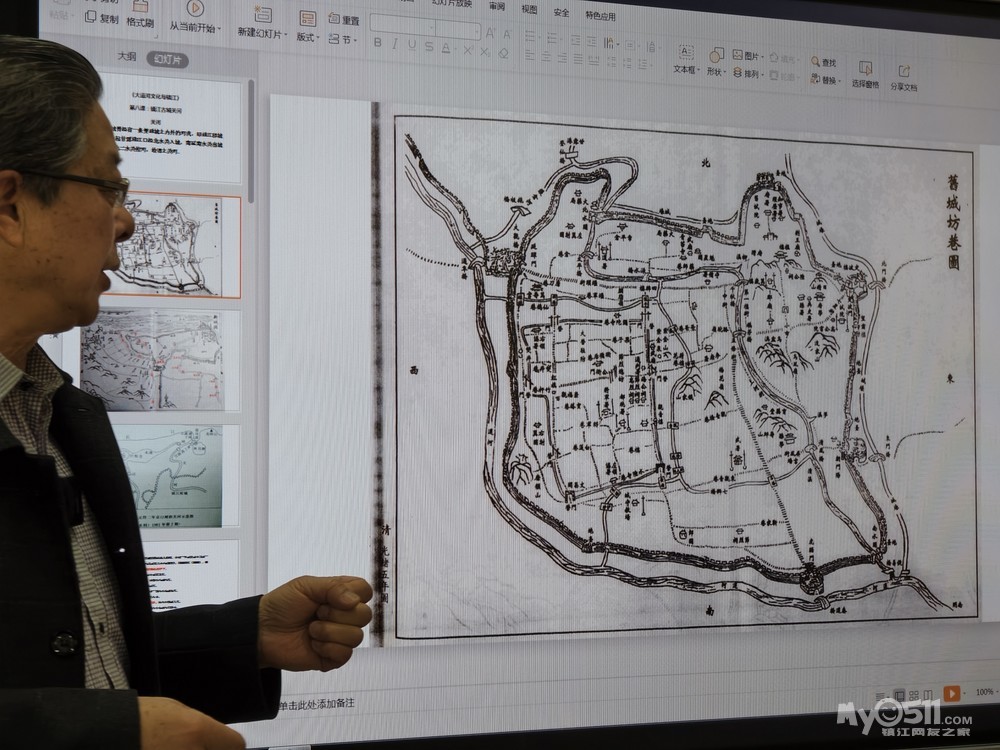This screenshot has height=750, width=1000.
Task: Toggle italic formatting button
Action: (x=395, y=44)
